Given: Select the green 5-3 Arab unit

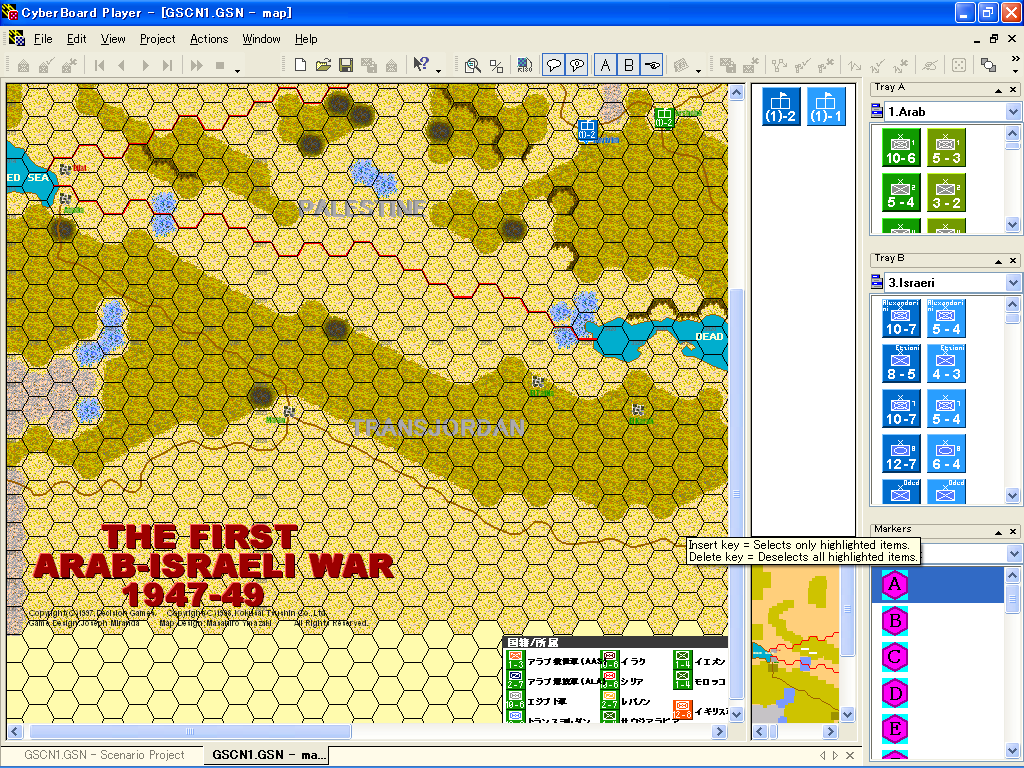Looking at the screenshot, I should click(x=946, y=148).
